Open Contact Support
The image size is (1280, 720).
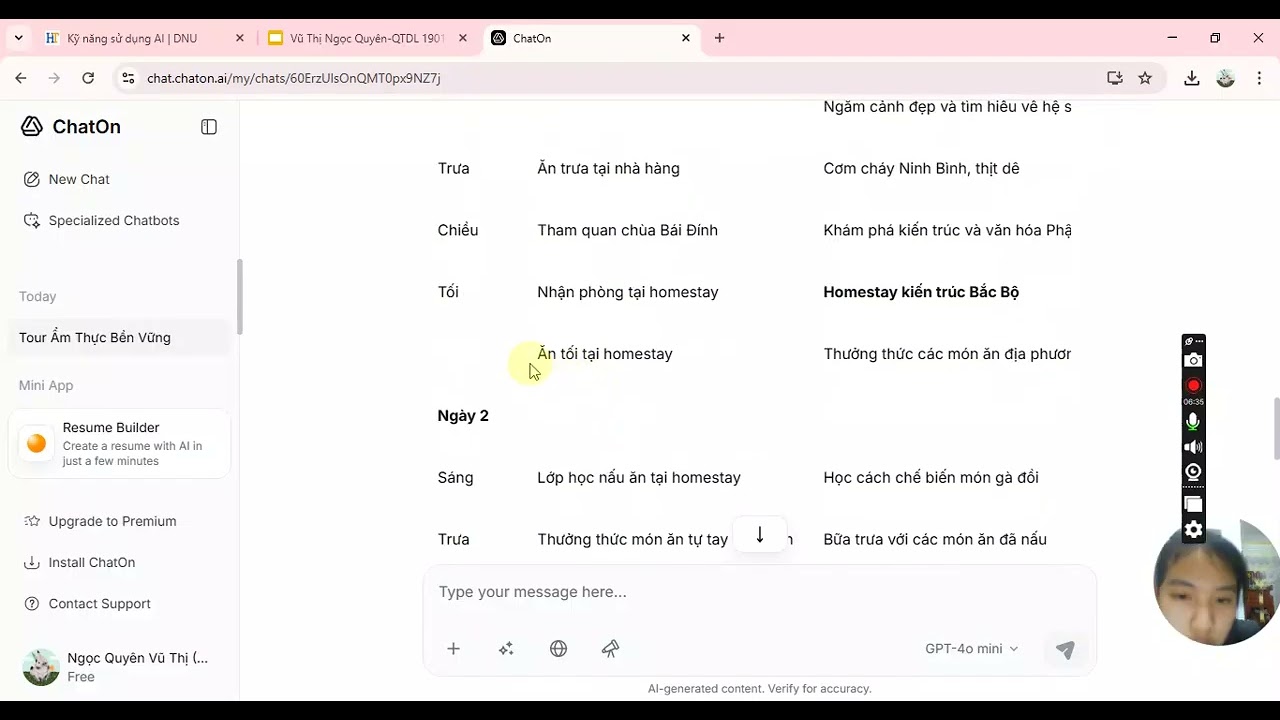[87, 603]
